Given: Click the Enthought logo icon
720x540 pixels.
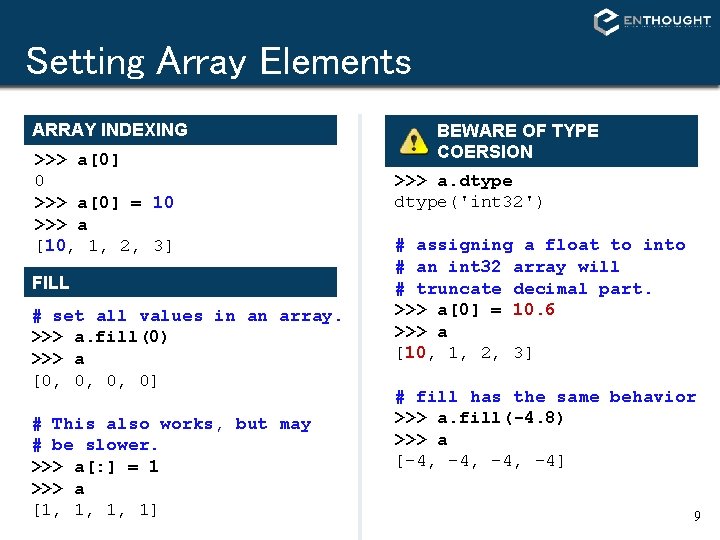Looking at the screenshot, I should coord(606,22).
